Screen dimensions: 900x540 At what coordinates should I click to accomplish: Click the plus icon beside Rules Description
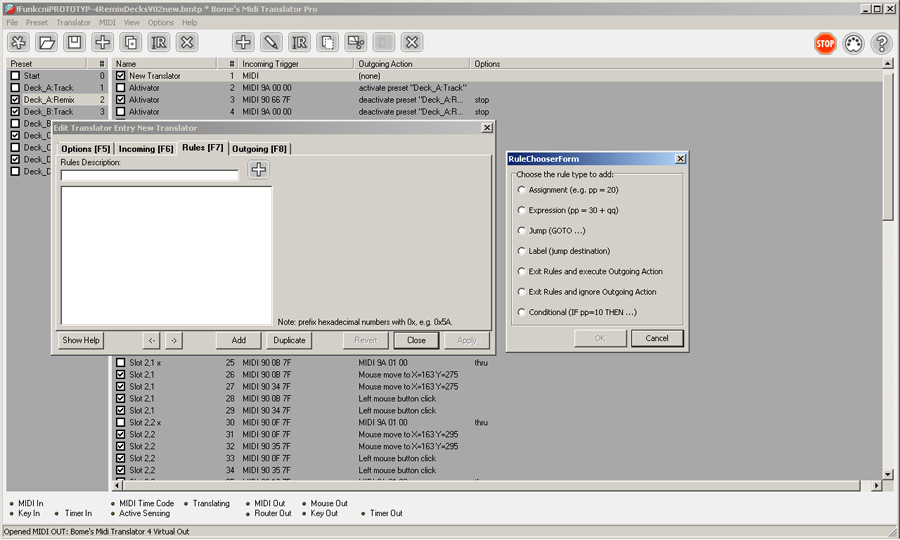coord(258,170)
